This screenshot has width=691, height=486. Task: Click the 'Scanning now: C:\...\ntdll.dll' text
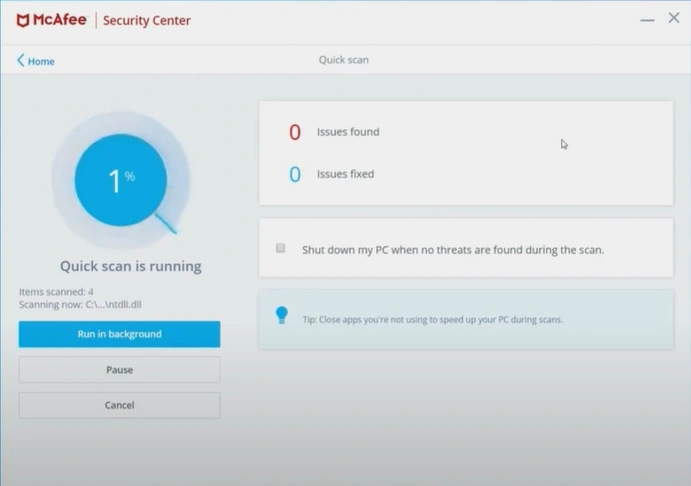click(x=80, y=304)
